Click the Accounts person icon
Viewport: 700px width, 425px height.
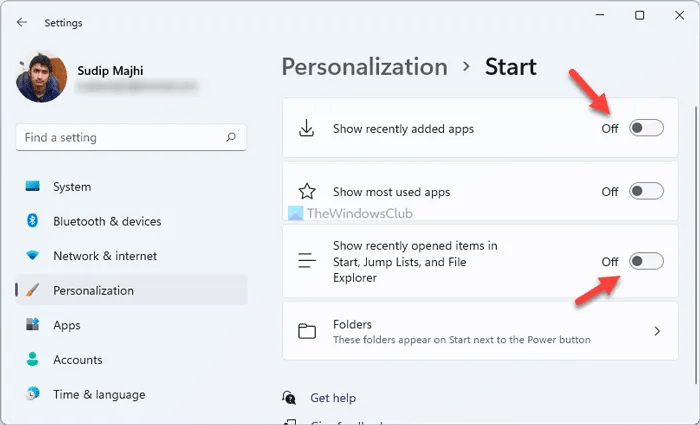click(33, 359)
